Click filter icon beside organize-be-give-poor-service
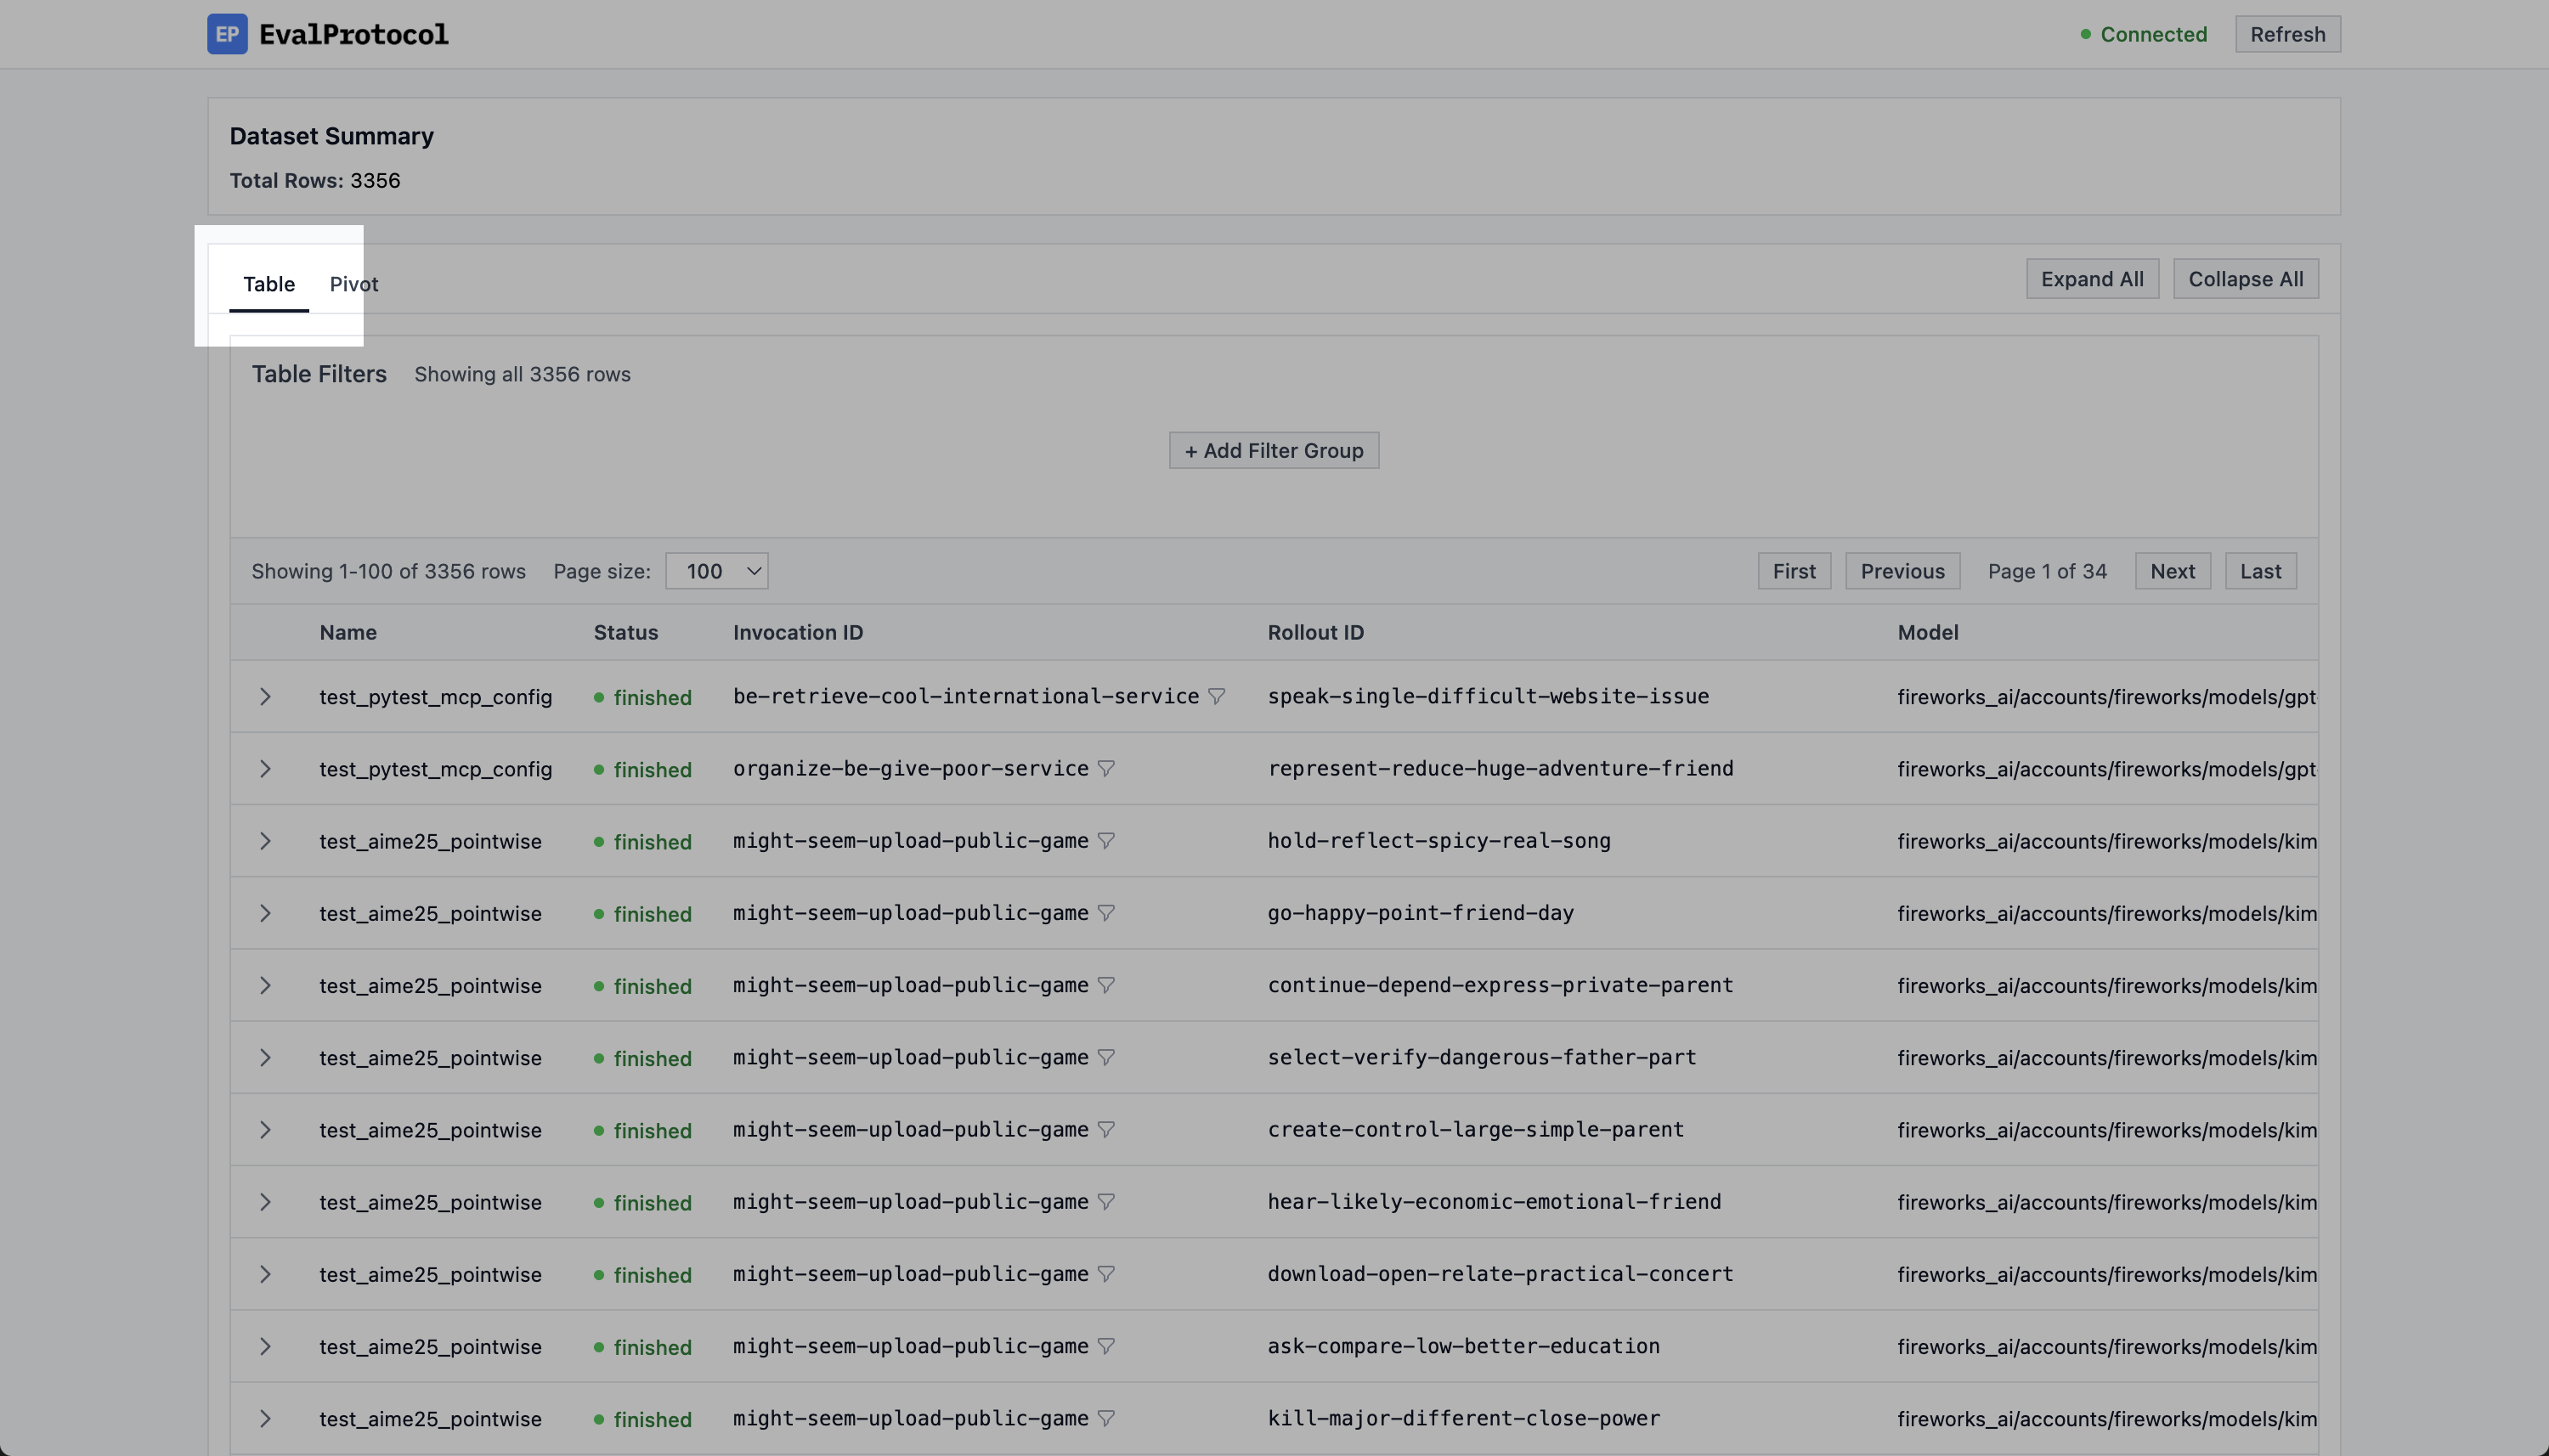The image size is (2549, 1456). [x=1106, y=768]
